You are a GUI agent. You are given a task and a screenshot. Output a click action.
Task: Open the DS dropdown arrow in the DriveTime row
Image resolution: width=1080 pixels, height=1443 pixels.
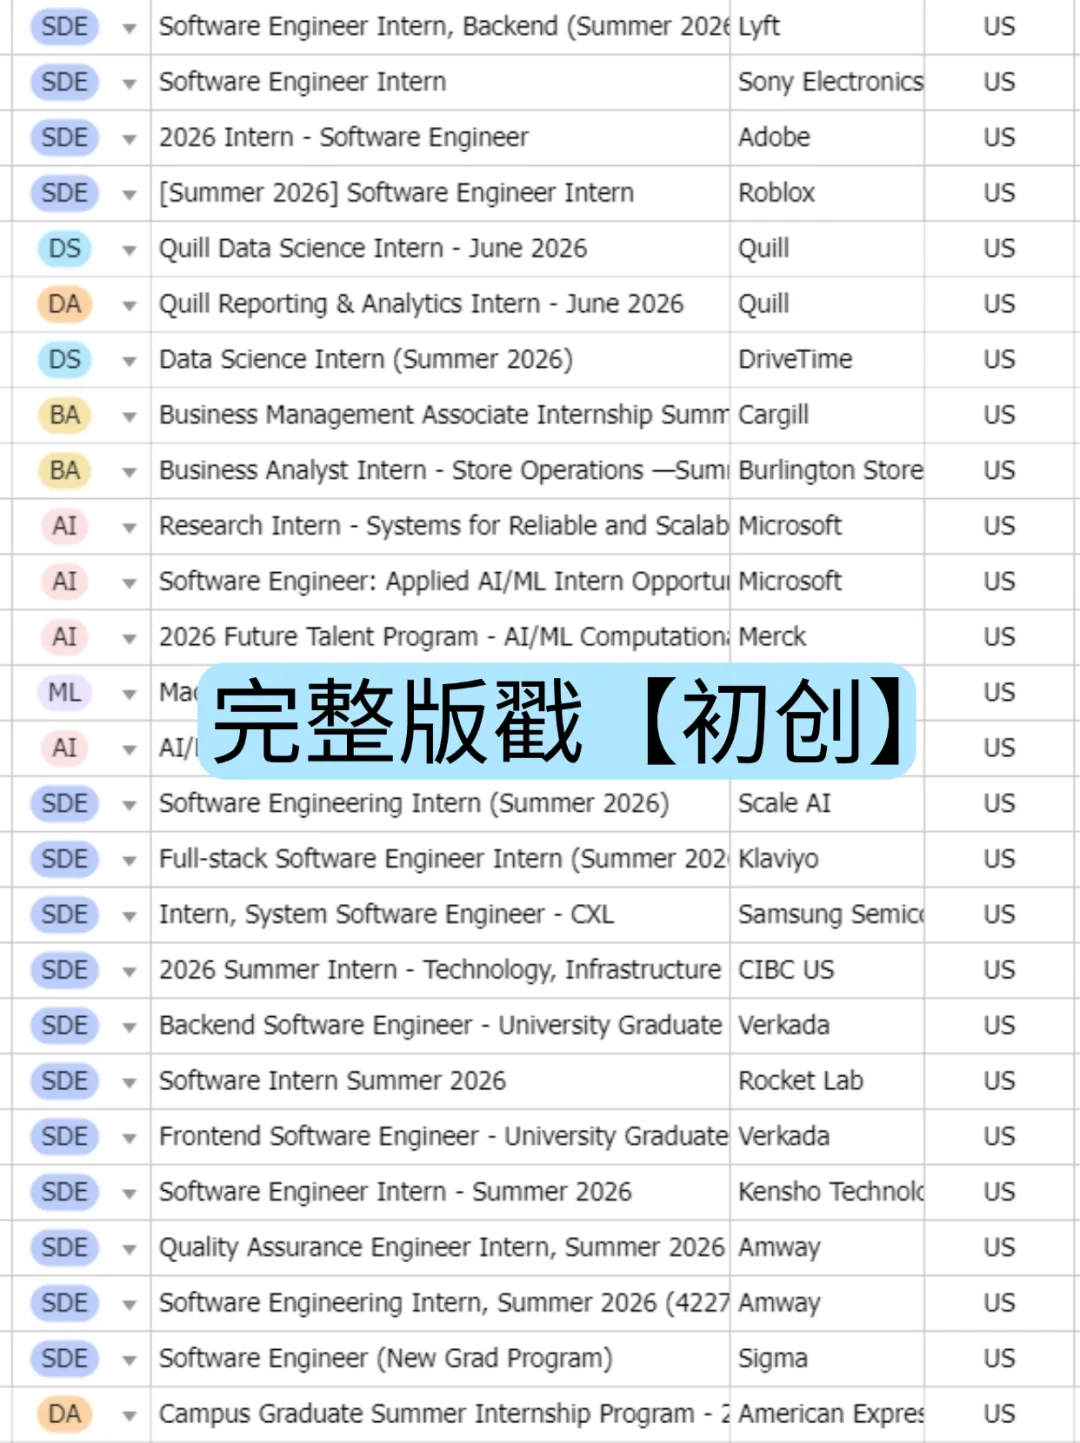[x=129, y=362]
